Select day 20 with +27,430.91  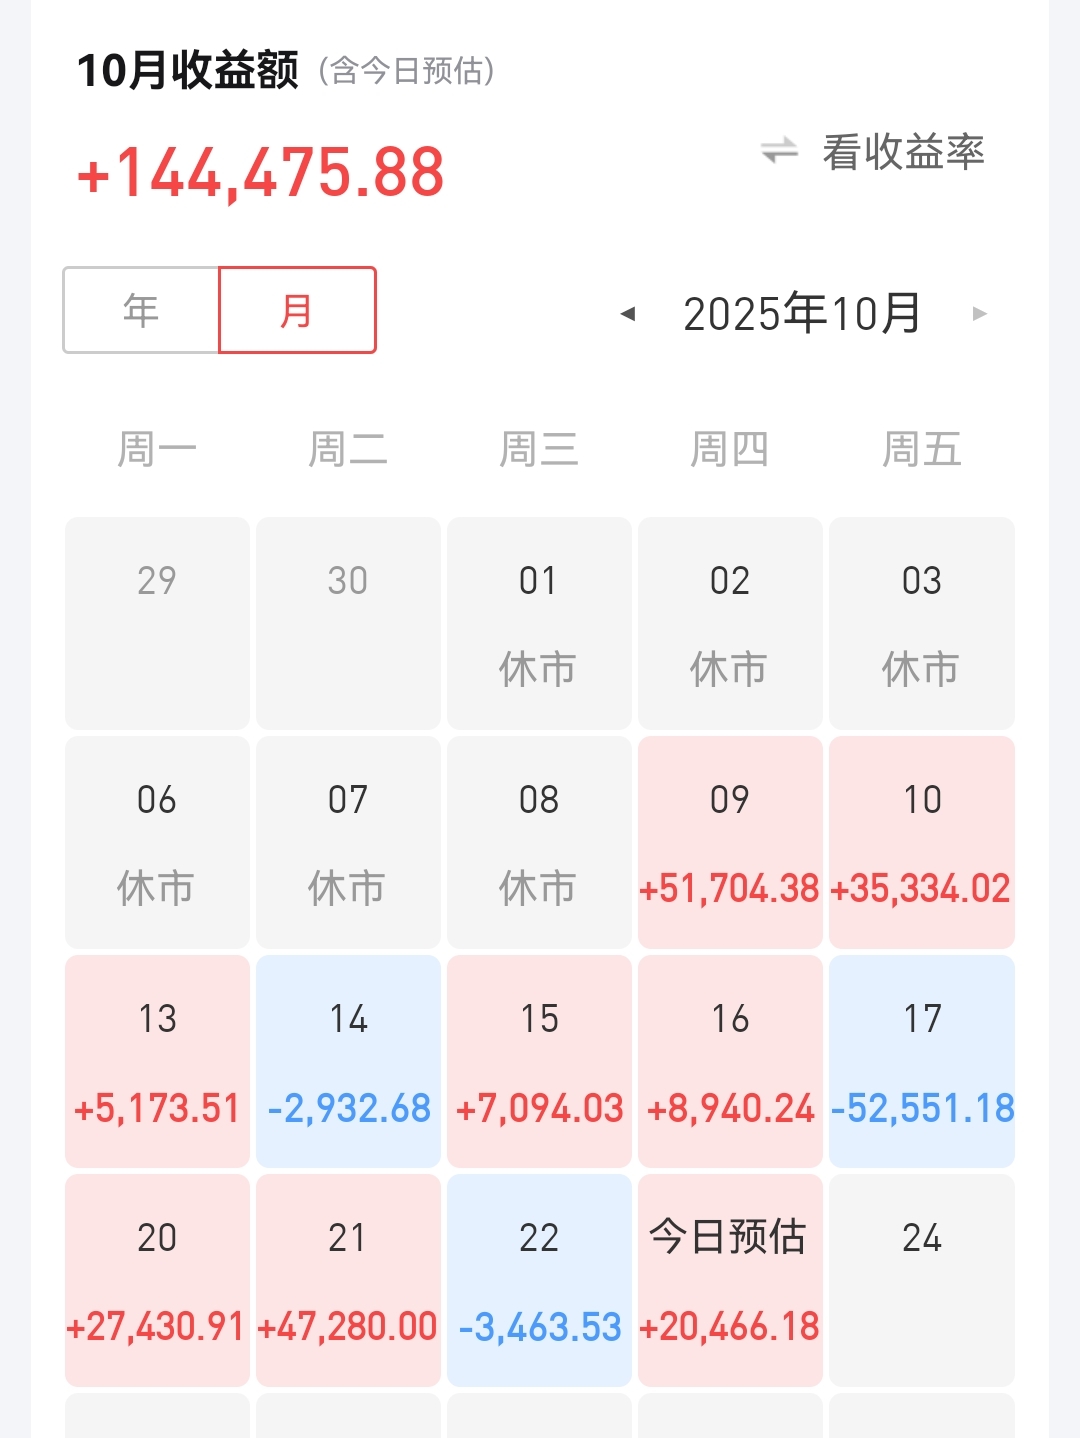click(x=157, y=1280)
